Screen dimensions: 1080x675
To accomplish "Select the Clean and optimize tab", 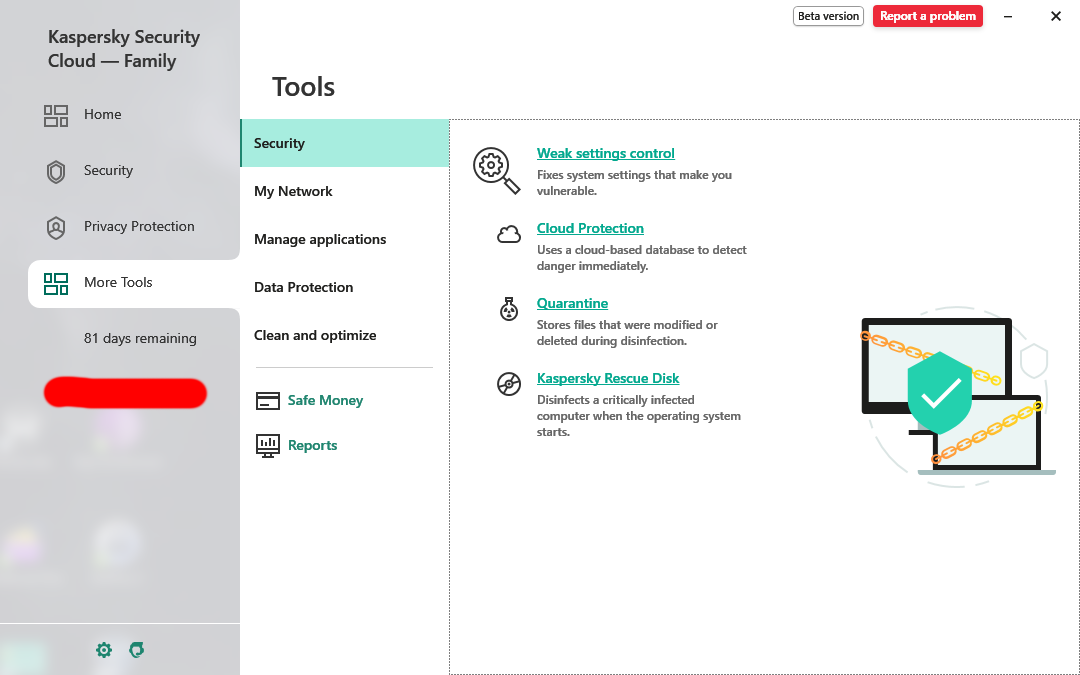I will (344, 335).
